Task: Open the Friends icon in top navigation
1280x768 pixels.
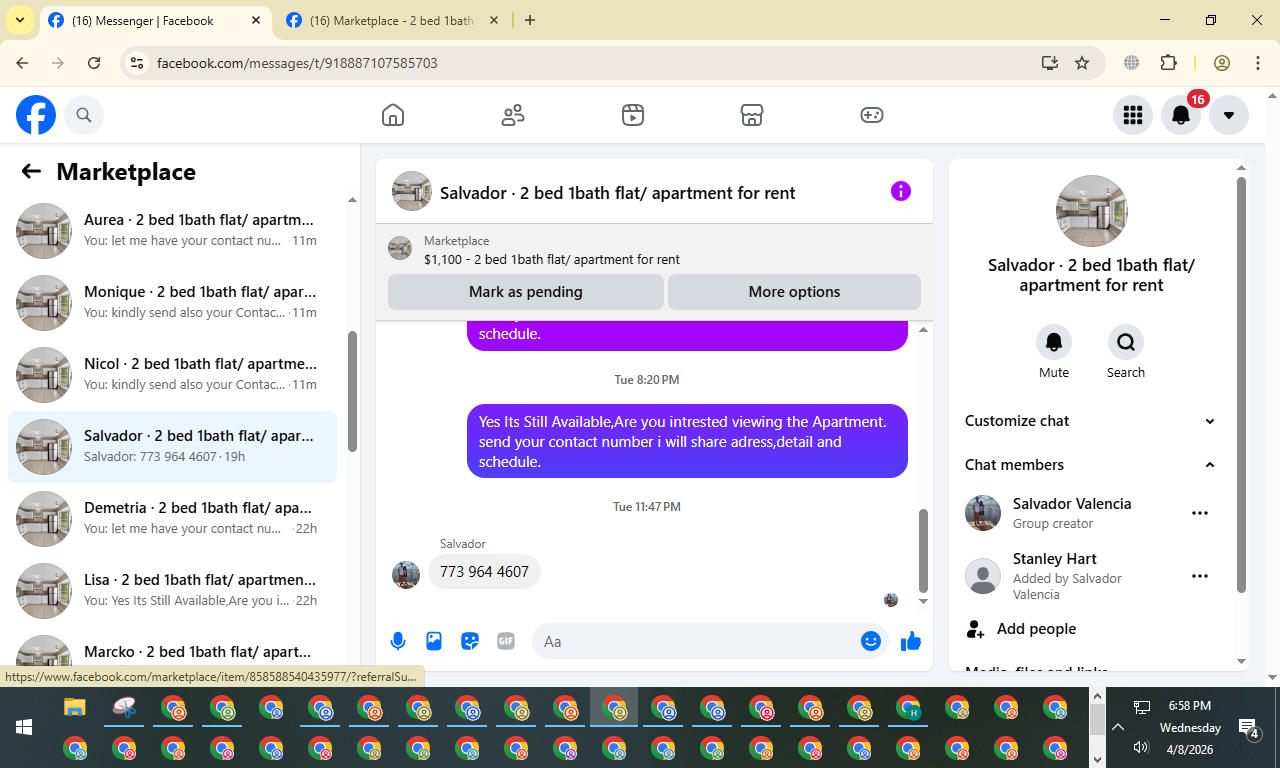Action: pyautogui.click(x=513, y=115)
